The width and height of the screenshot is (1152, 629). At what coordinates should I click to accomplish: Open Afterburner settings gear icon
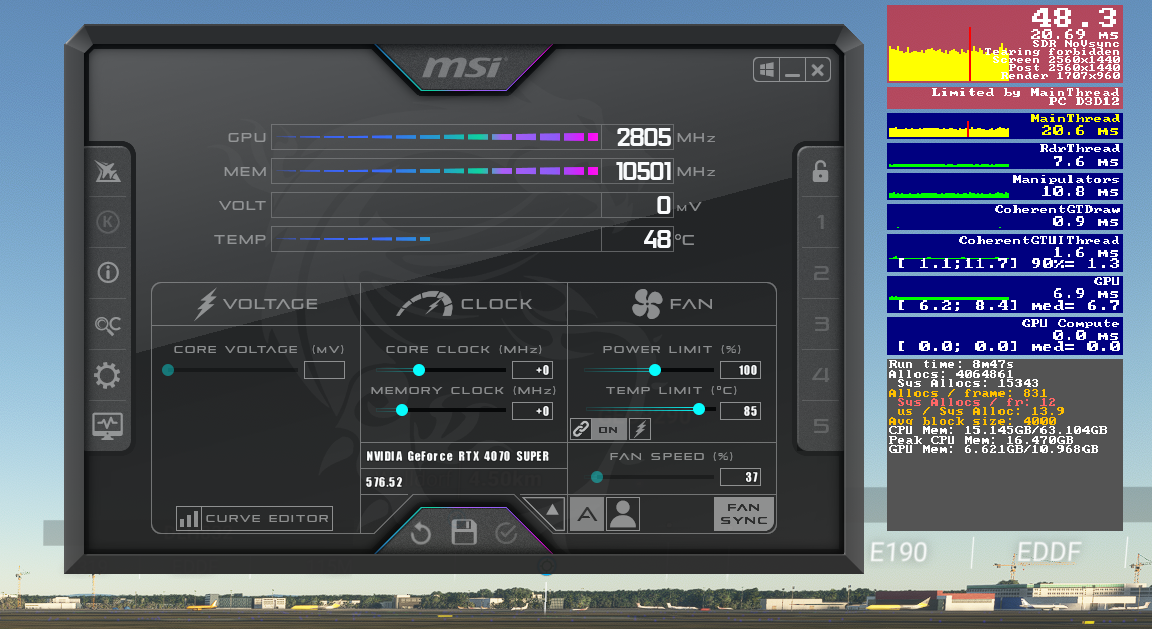coord(107,375)
